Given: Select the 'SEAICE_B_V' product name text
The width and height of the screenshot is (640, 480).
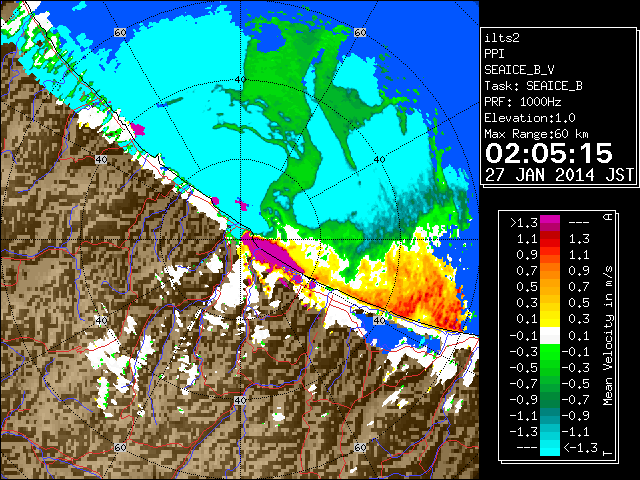Looking at the screenshot, I should 519,70.
